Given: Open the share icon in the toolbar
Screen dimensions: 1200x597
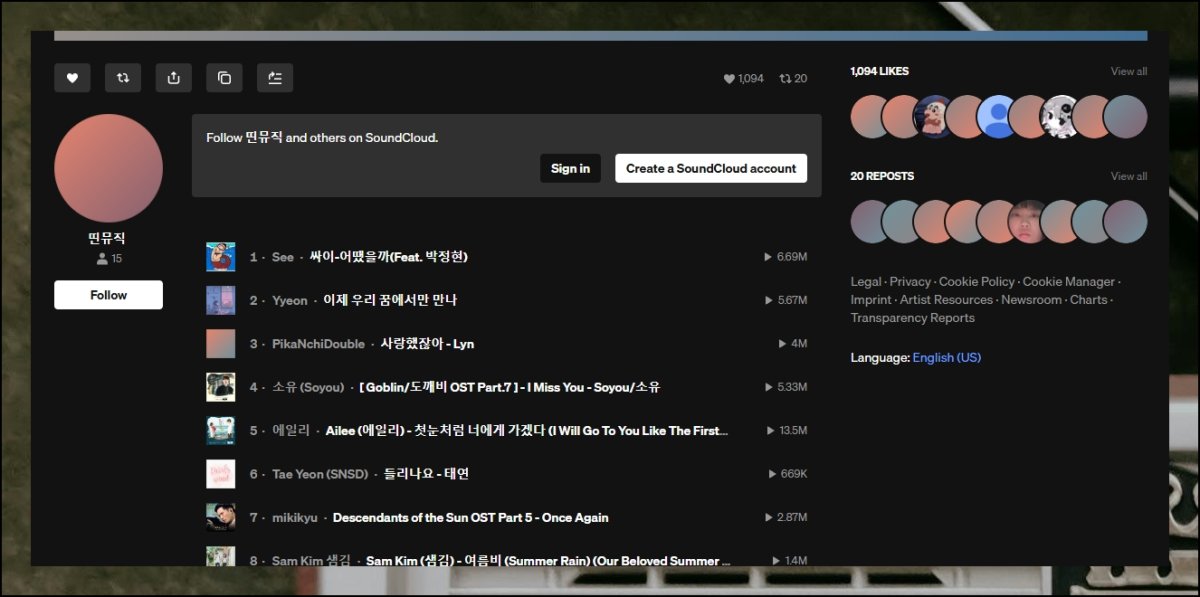Looking at the screenshot, I should (174, 78).
